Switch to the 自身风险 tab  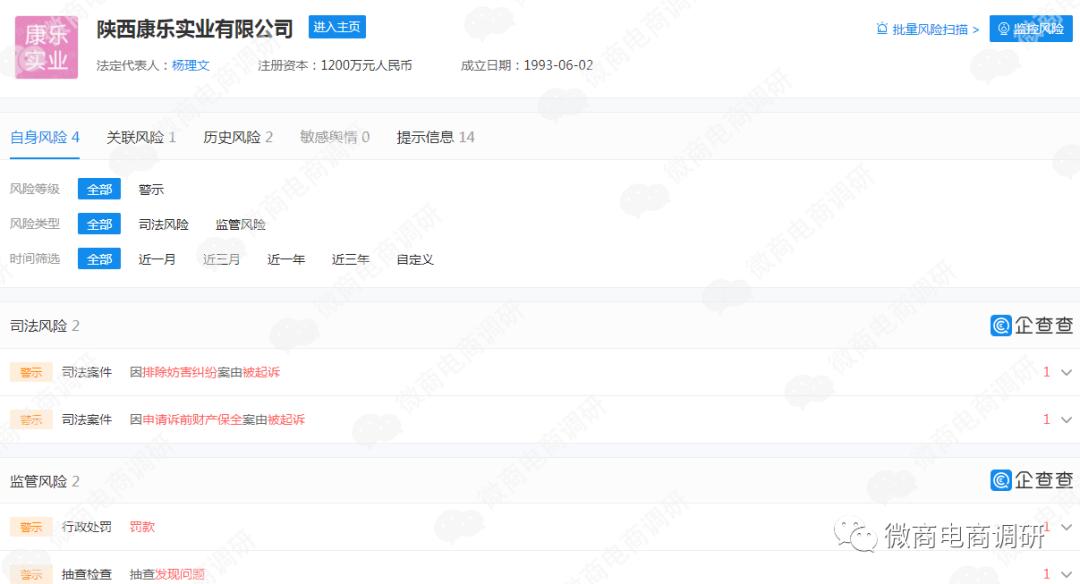click(45, 137)
